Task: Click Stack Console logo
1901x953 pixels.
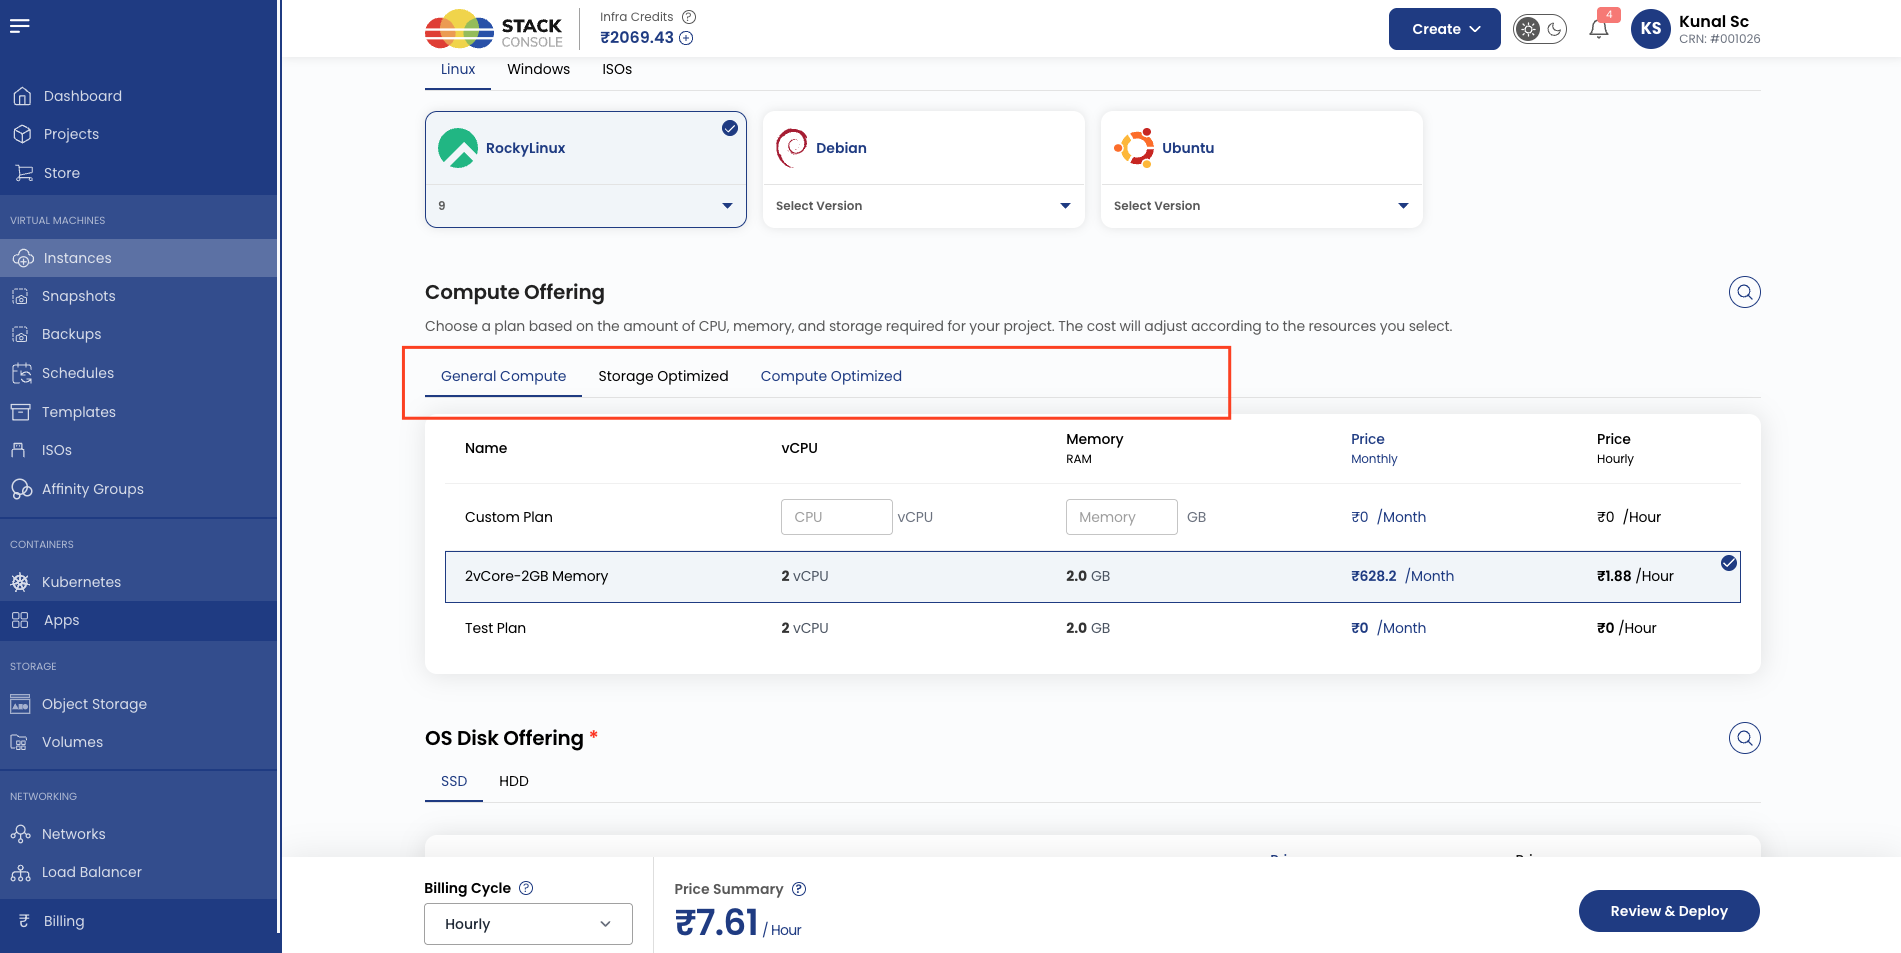Action: tap(494, 29)
